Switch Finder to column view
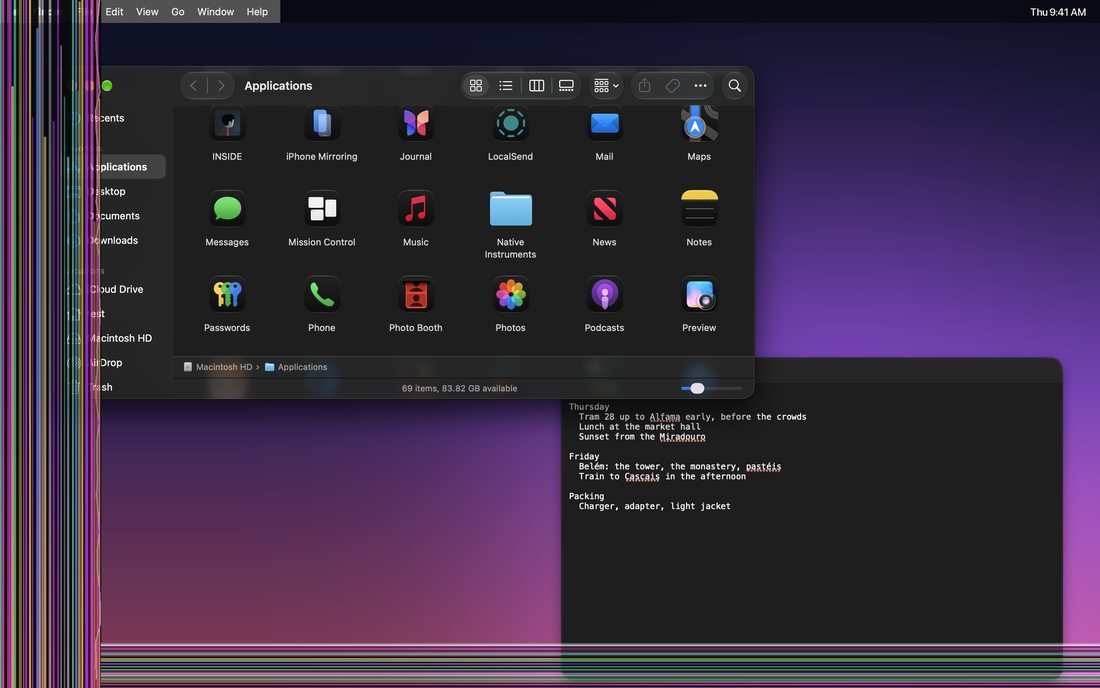 (536, 86)
